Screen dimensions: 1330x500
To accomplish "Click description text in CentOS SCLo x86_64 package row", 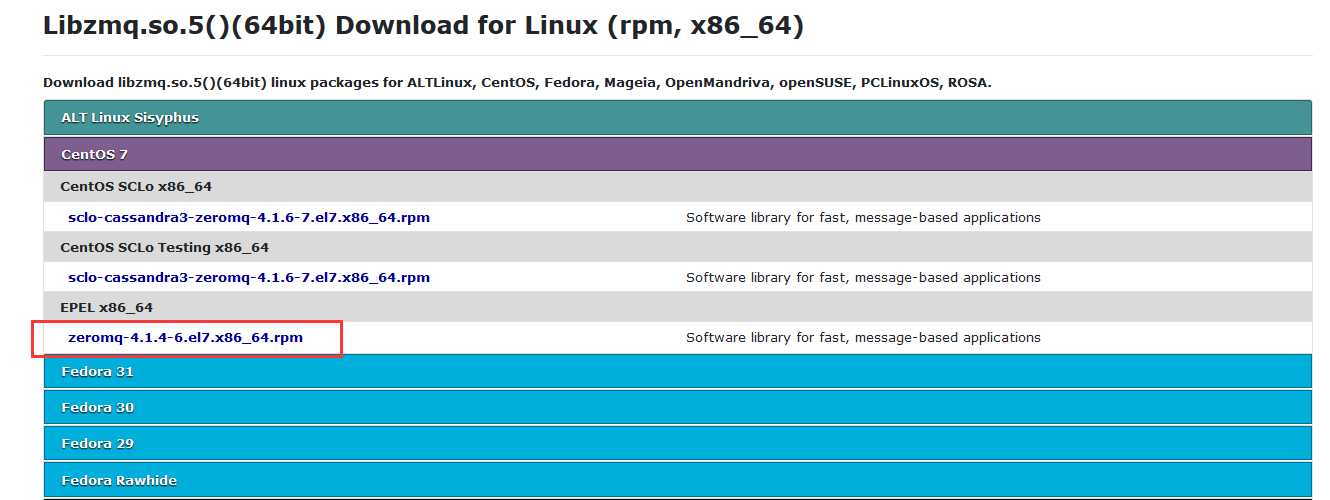I will (x=863, y=218).
